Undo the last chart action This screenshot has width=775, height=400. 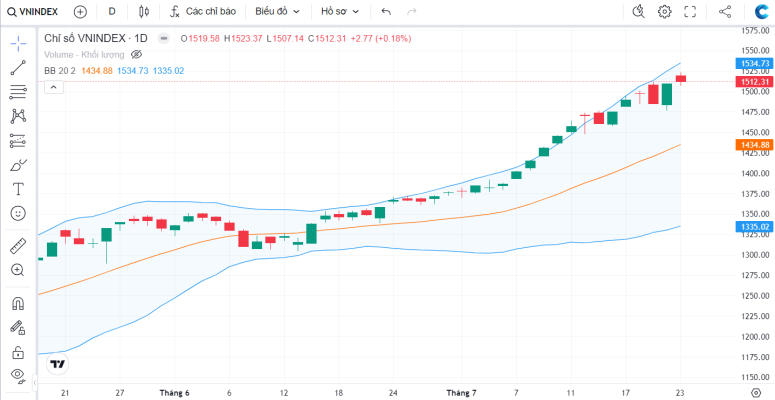(387, 11)
